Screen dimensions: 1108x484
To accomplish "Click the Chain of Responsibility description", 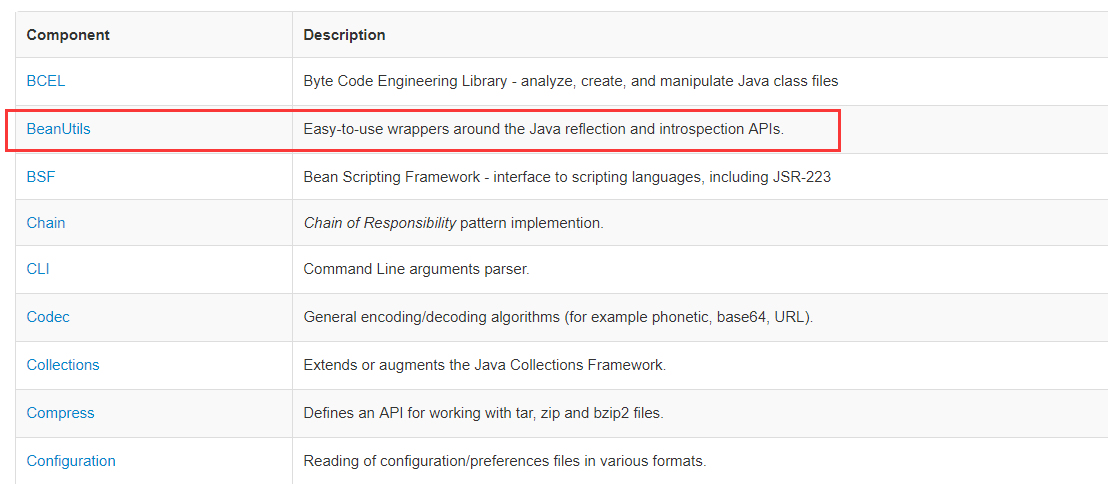I will 453,223.
